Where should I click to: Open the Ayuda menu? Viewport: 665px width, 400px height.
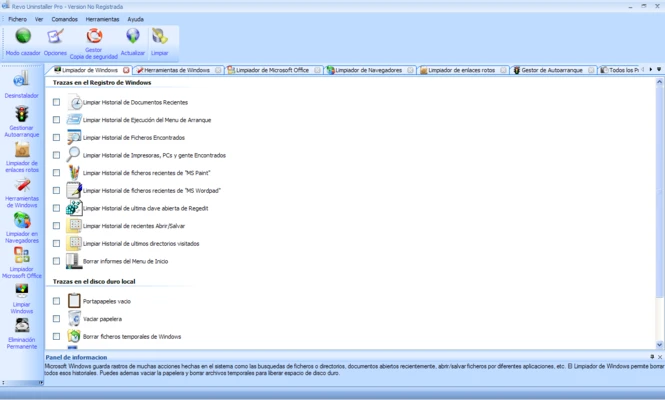pos(136,19)
